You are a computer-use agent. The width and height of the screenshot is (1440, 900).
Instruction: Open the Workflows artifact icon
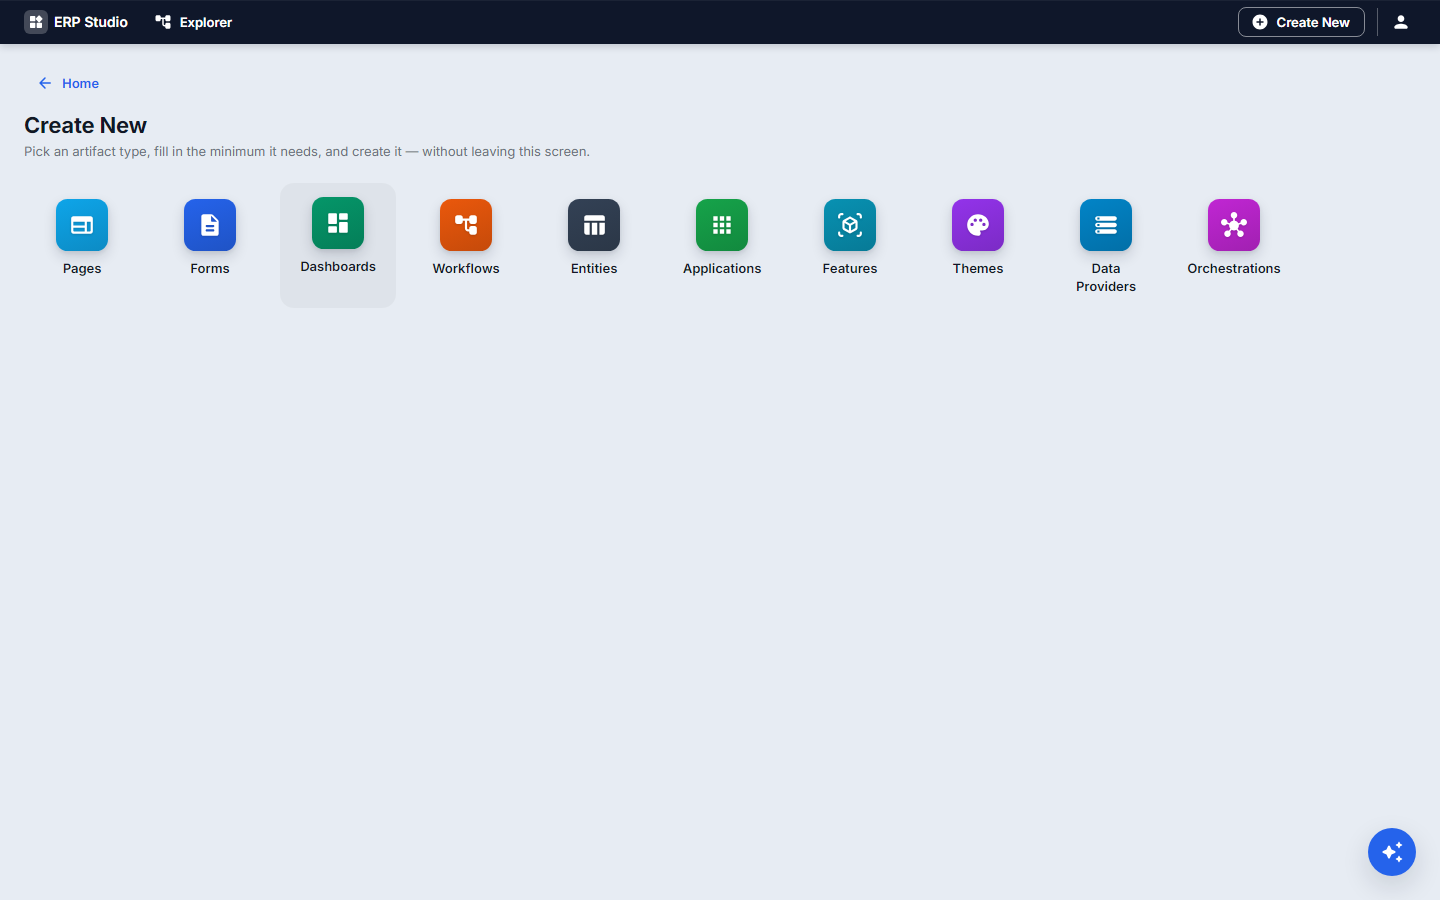tap(466, 225)
